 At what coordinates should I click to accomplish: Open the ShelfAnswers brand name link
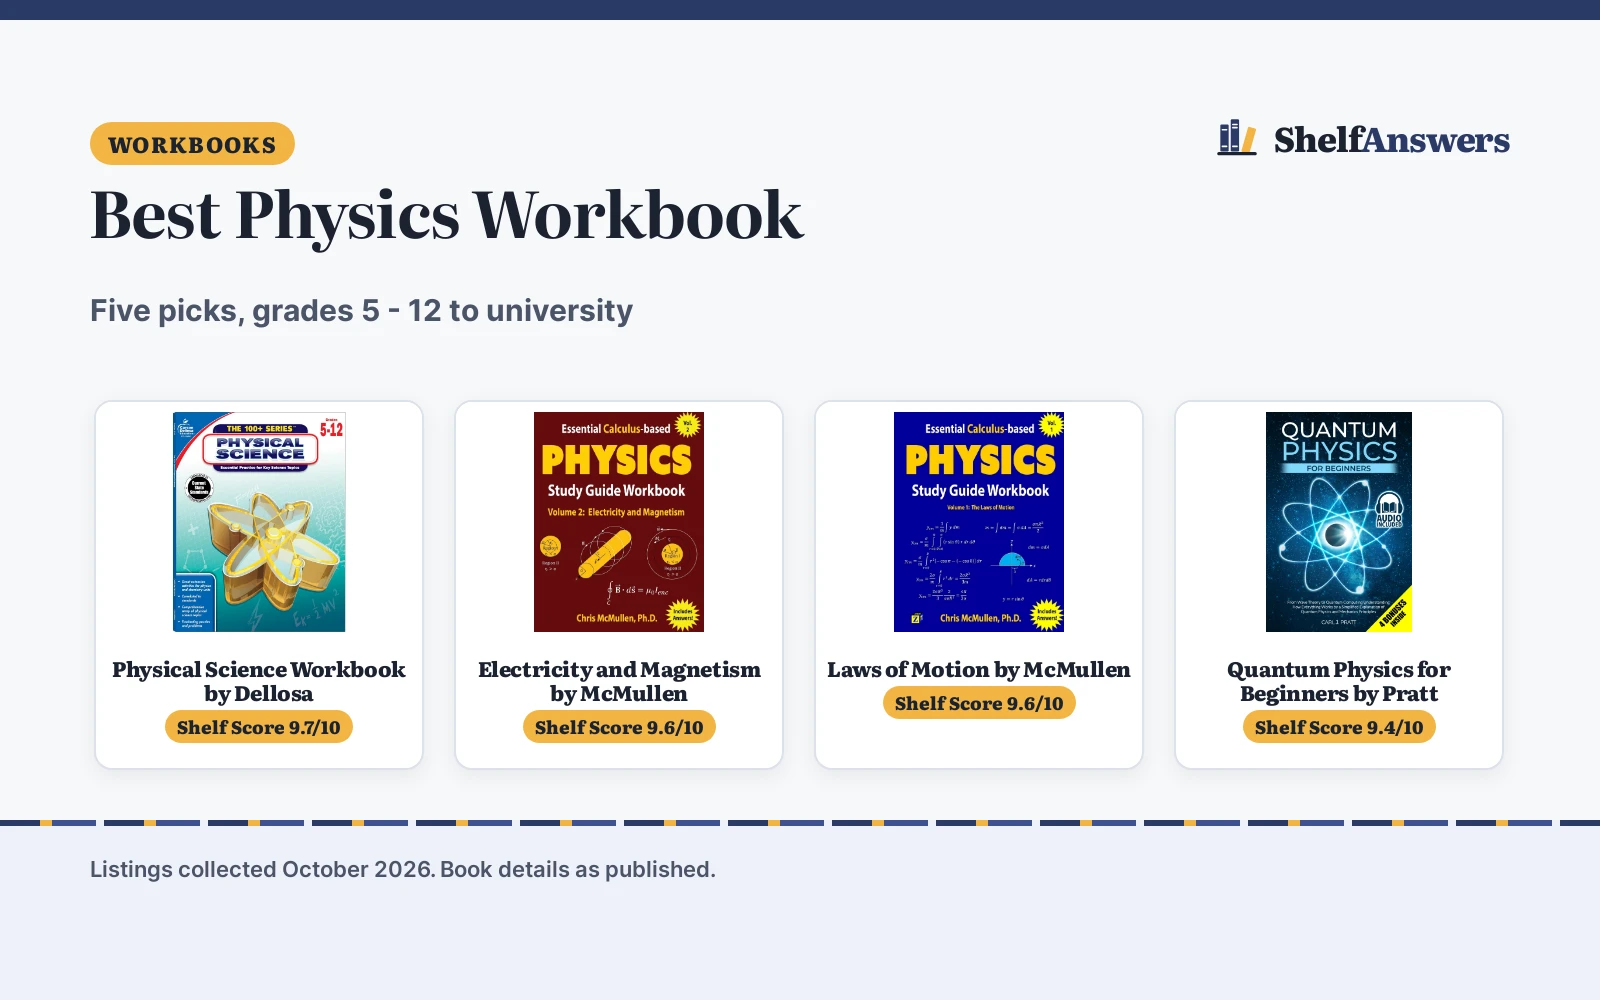click(1391, 140)
